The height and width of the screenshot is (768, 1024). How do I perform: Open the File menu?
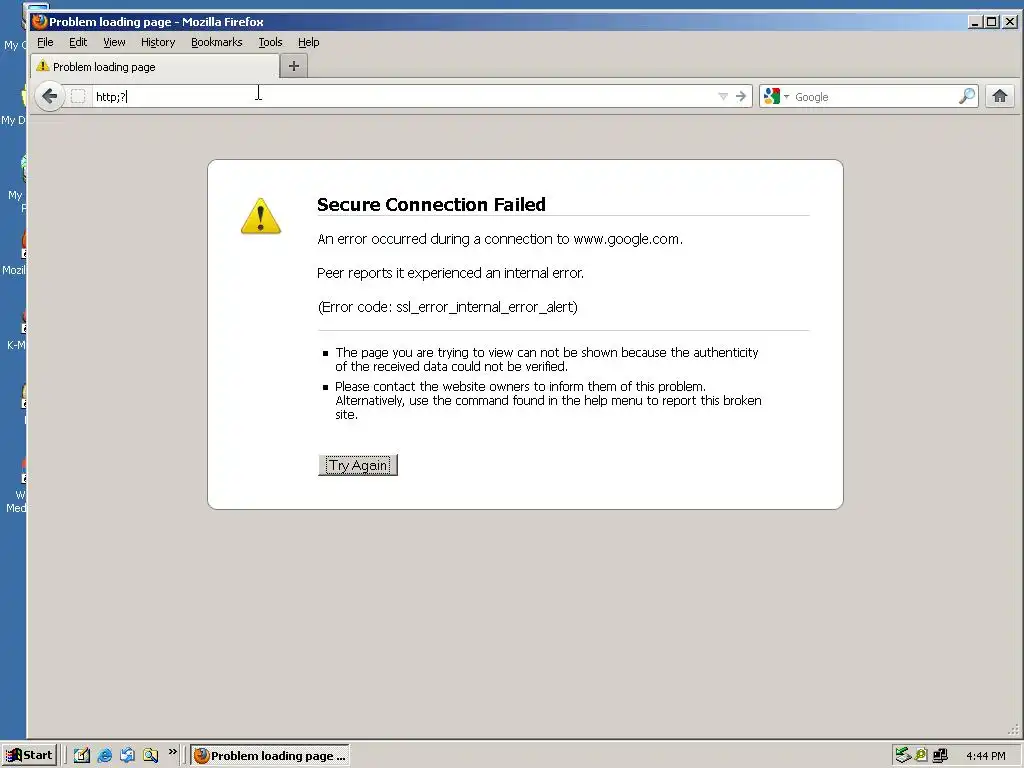(x=45, y=42)
